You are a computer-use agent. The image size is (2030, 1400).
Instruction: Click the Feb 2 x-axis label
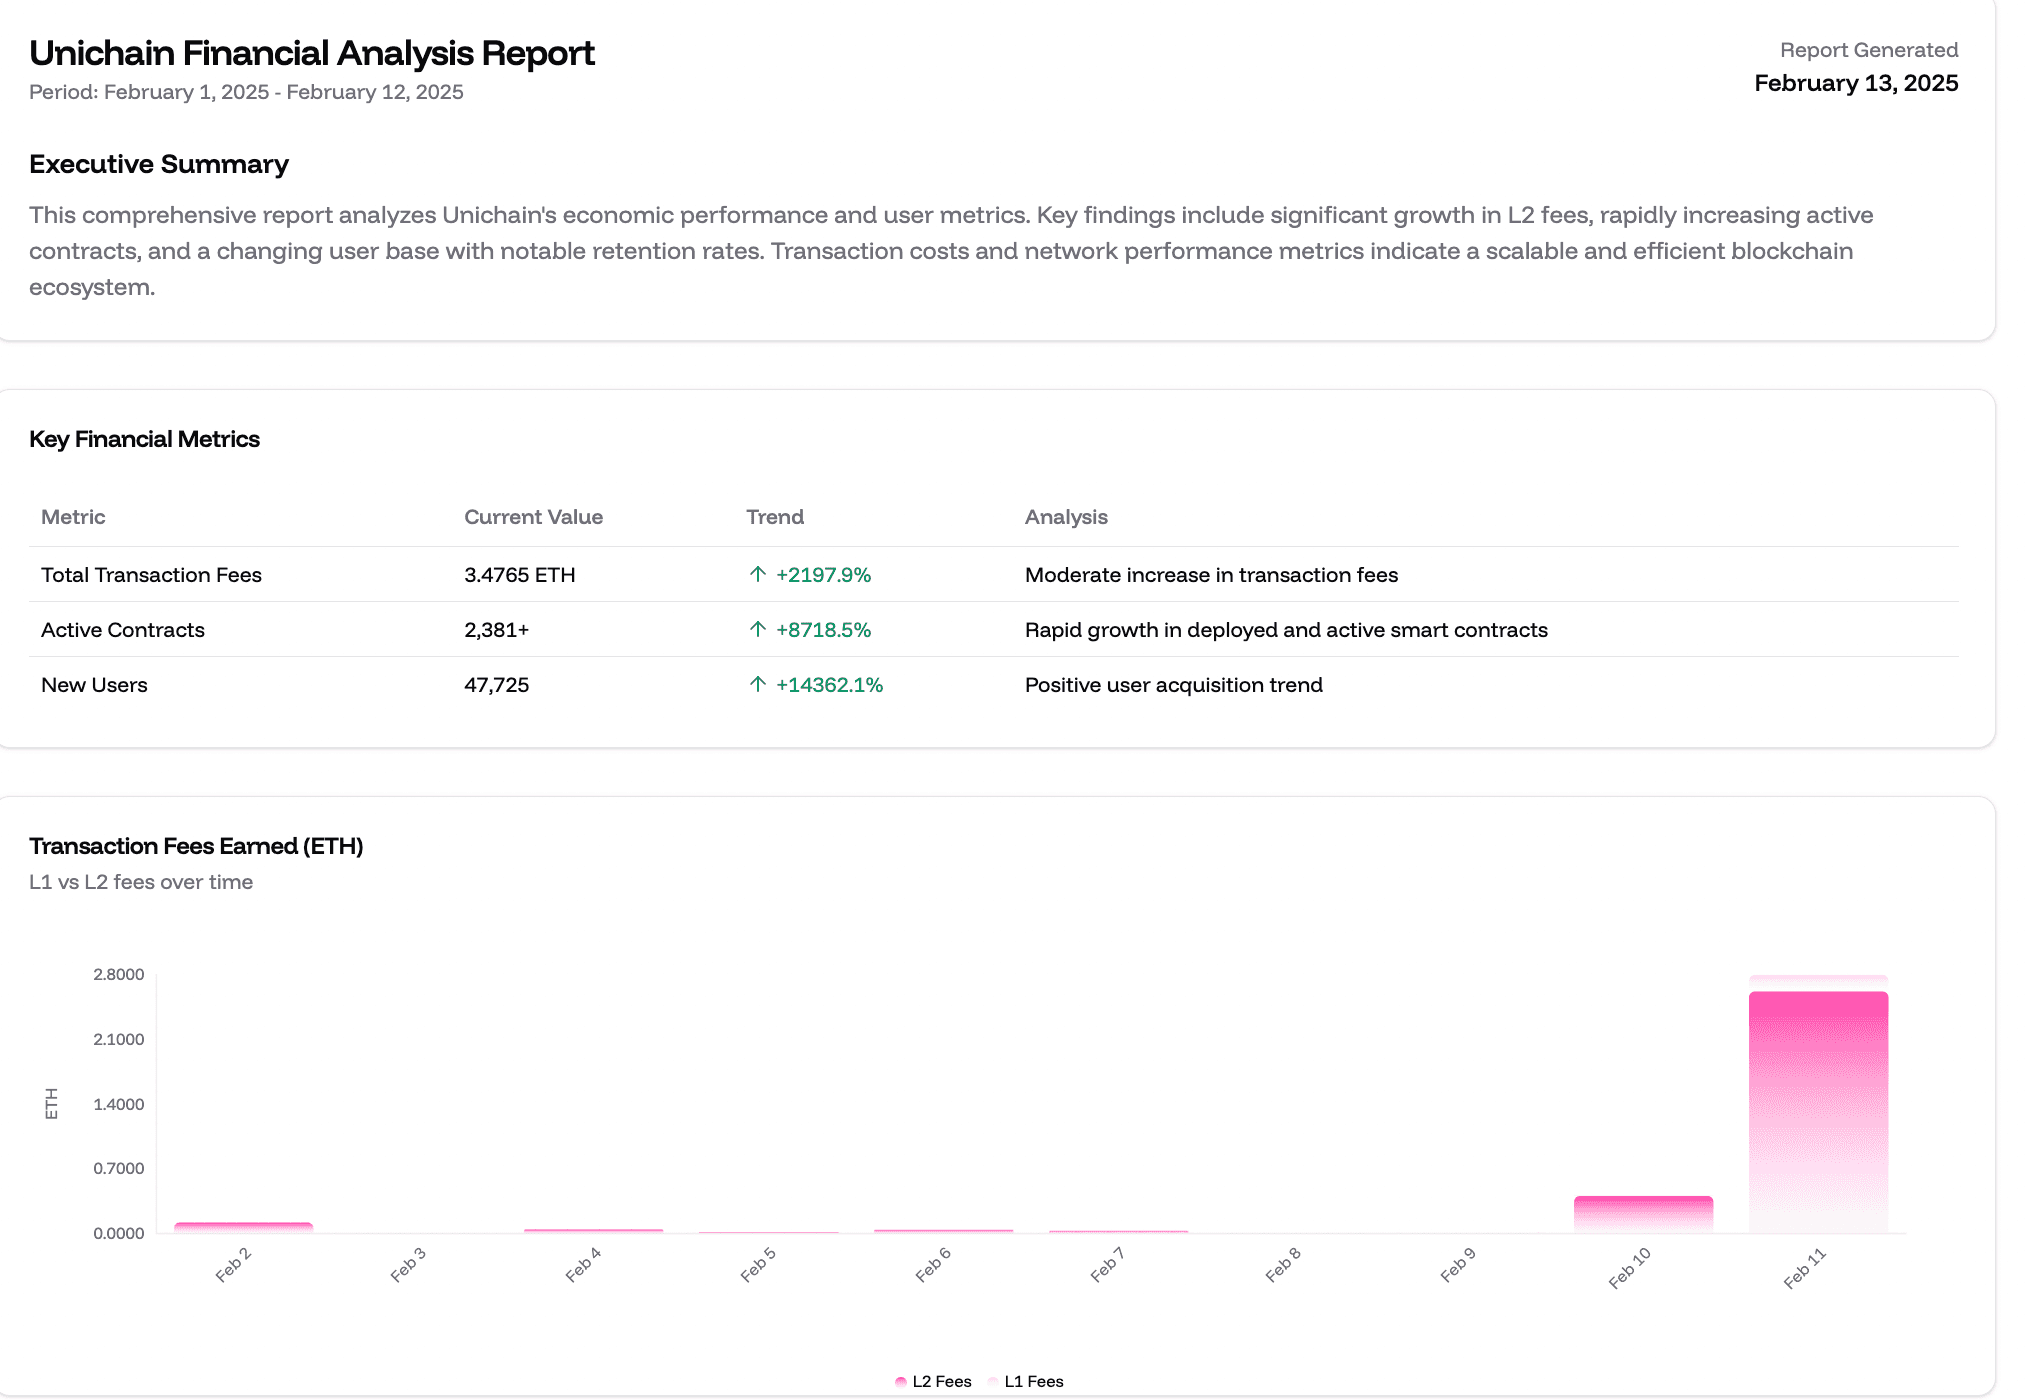coord(233,1265)
